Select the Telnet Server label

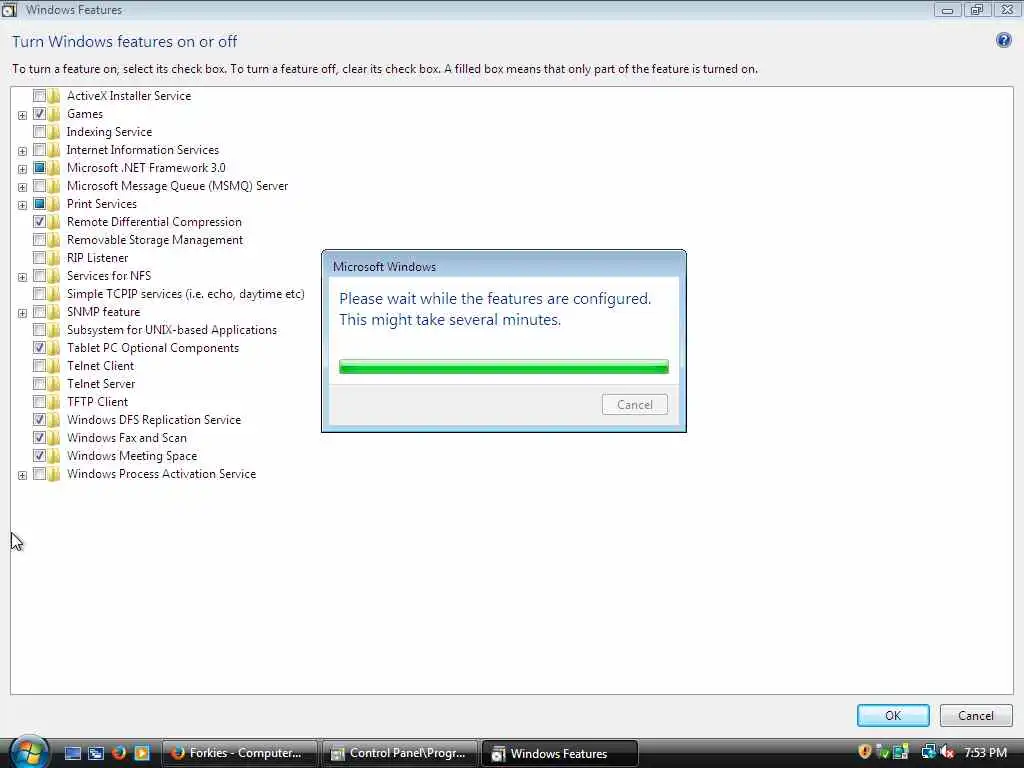[101, 384]
